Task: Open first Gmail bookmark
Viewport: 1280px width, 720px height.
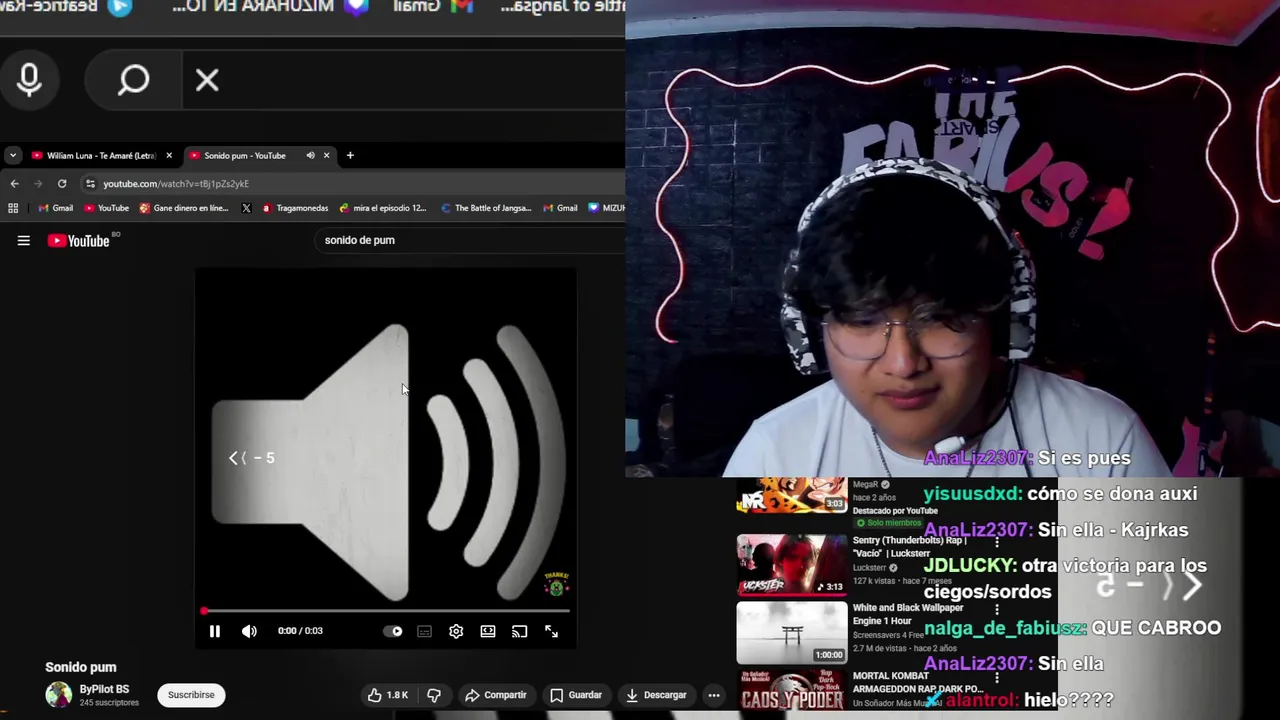Action: [x=55, y=208]
